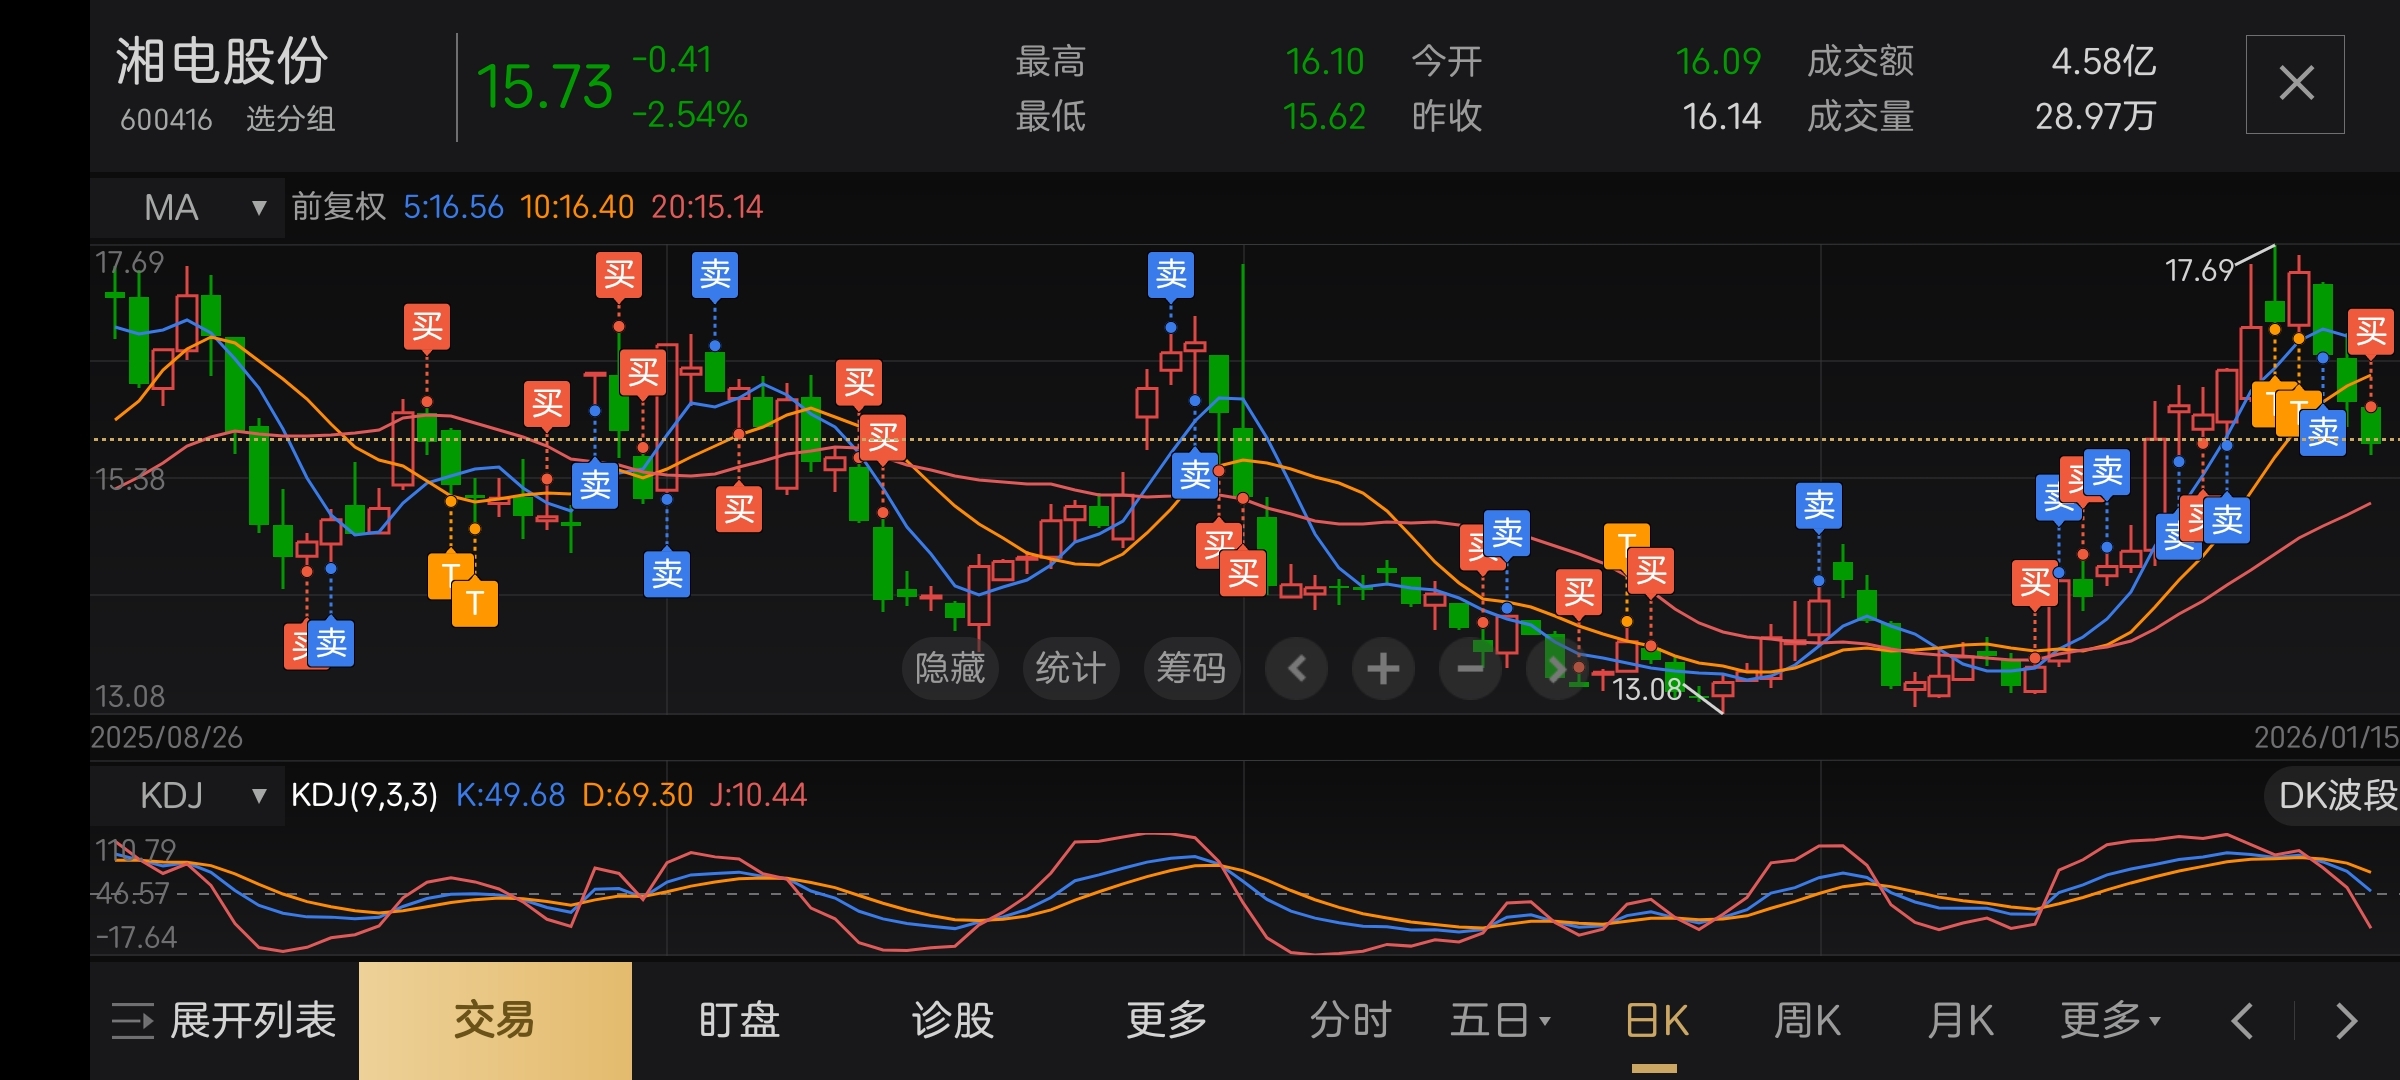
Task: Open the MA indicator dropdown
Action: pos(189,208)
